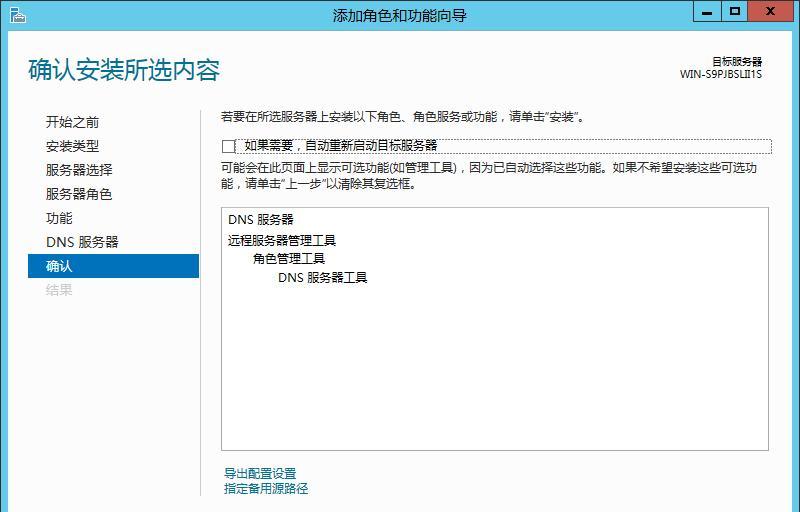Maximize the wizard window
Screen dimensions: 800x512
[735, 12]
